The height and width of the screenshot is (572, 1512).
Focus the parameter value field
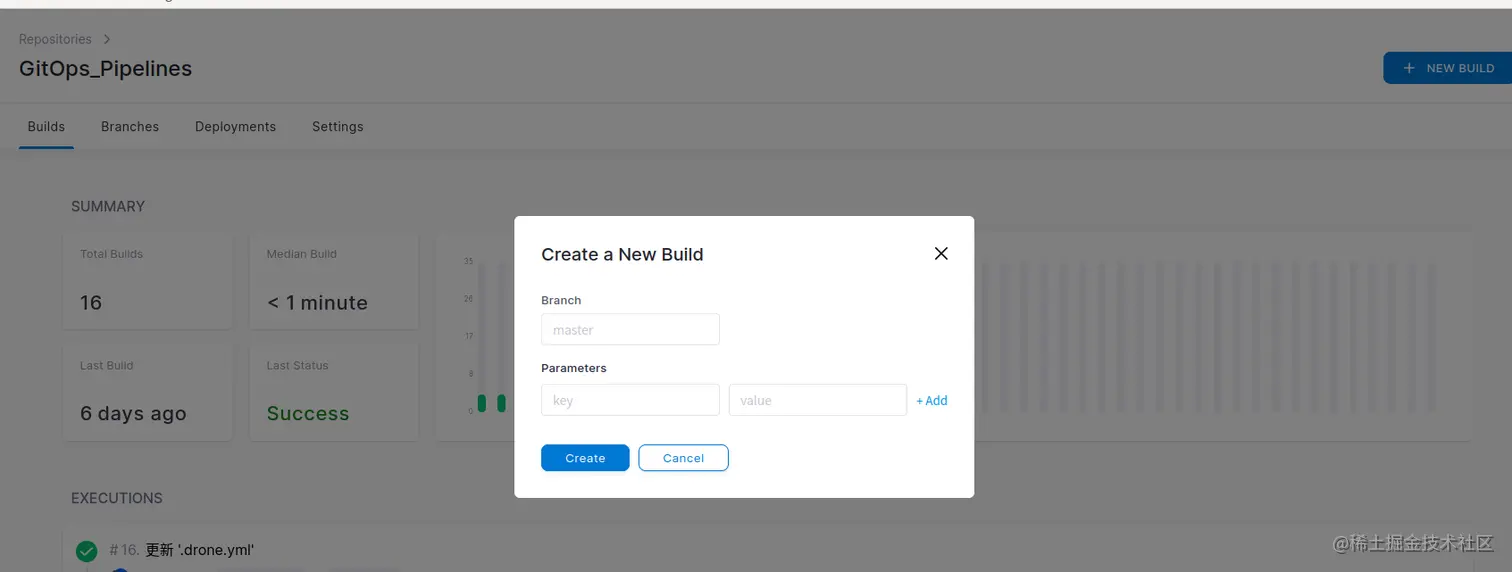[x=818, y=400]
